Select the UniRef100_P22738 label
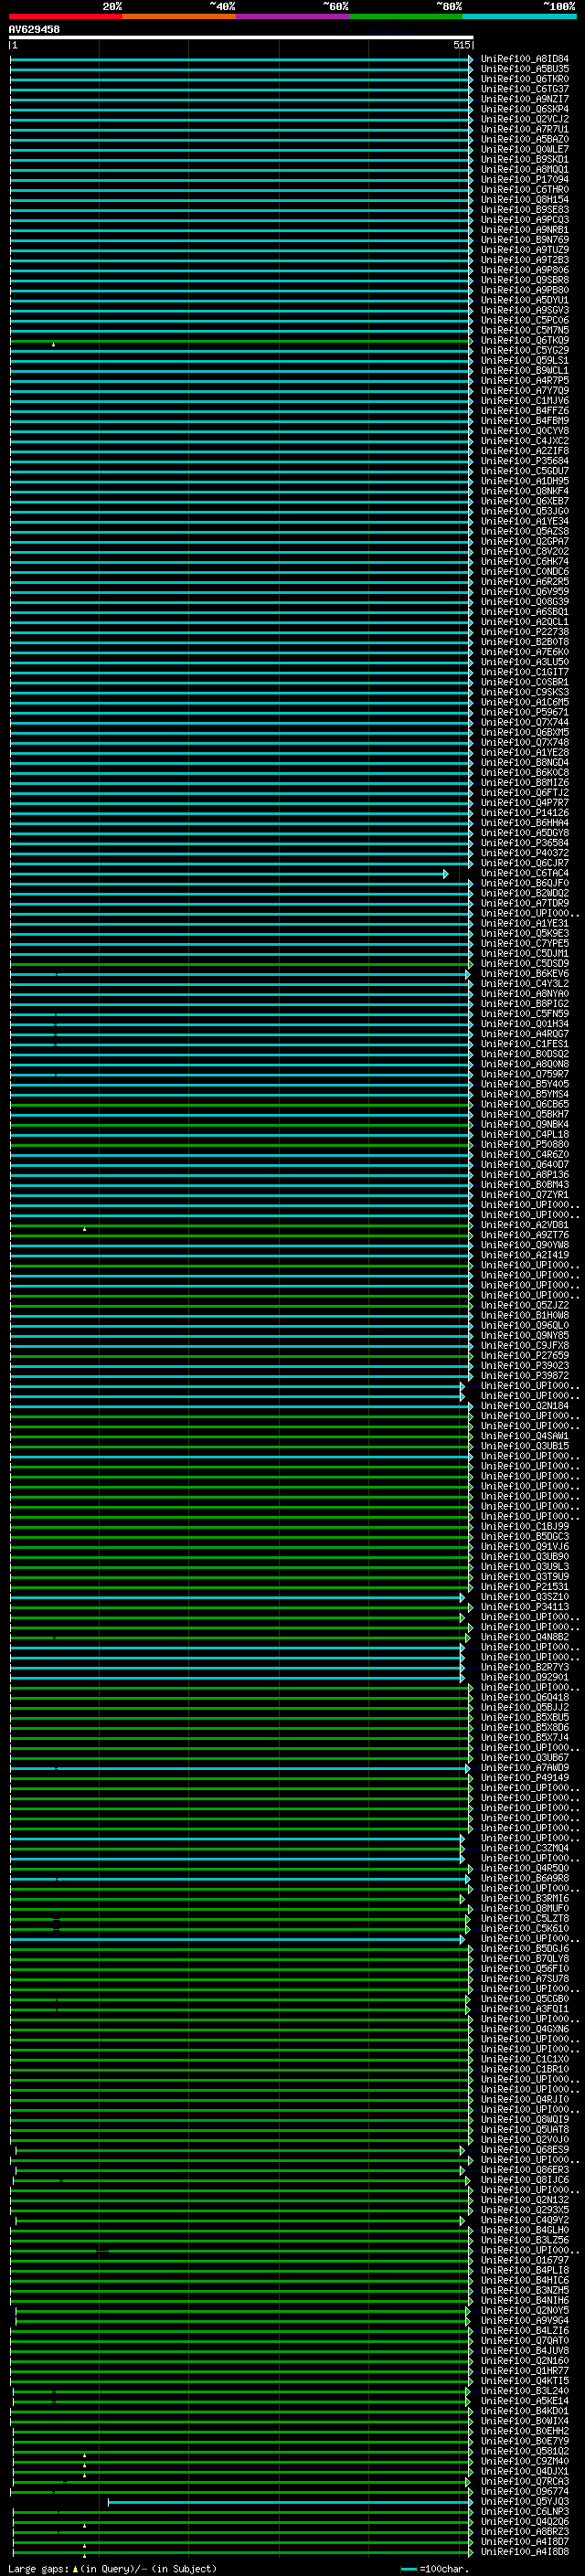 525,632
